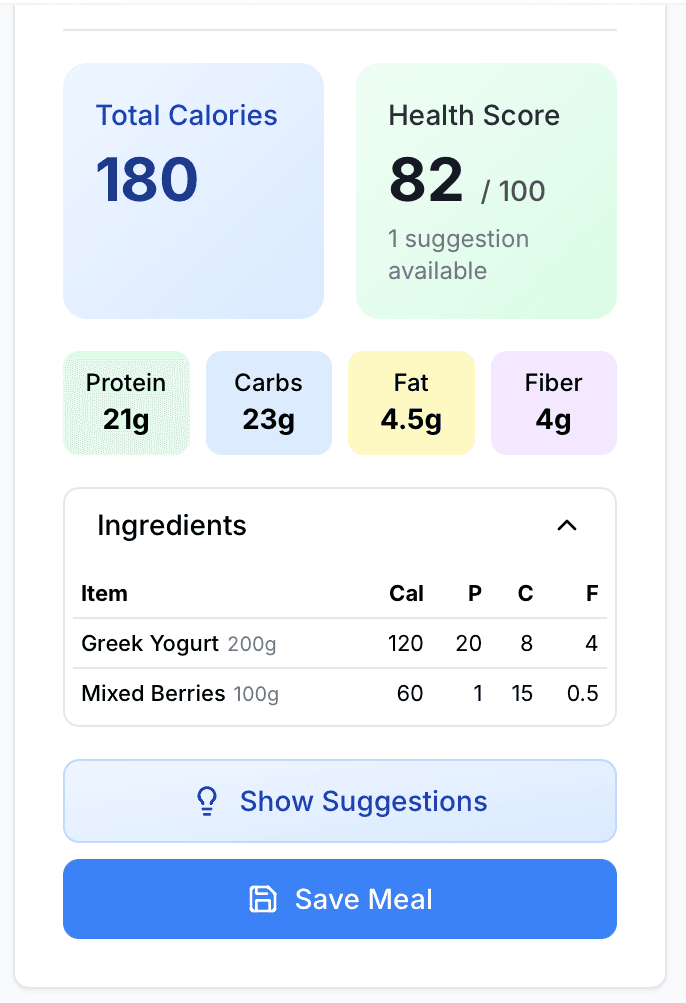The height and width of the screenshot is (1003, 686).
Task: Click the purple Fiber 4g tile
Action: click(553, 403)
